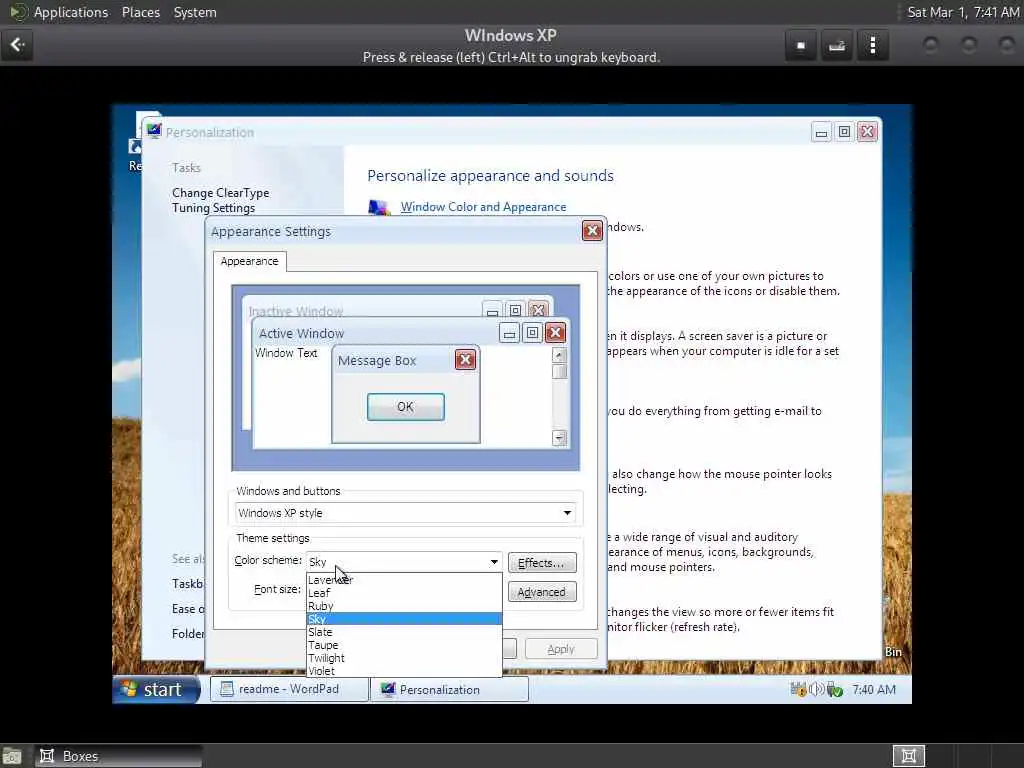Choose Slate color scheme
Image resolution: width=1024 pixels, height=768 pixels.
[404, 632]
